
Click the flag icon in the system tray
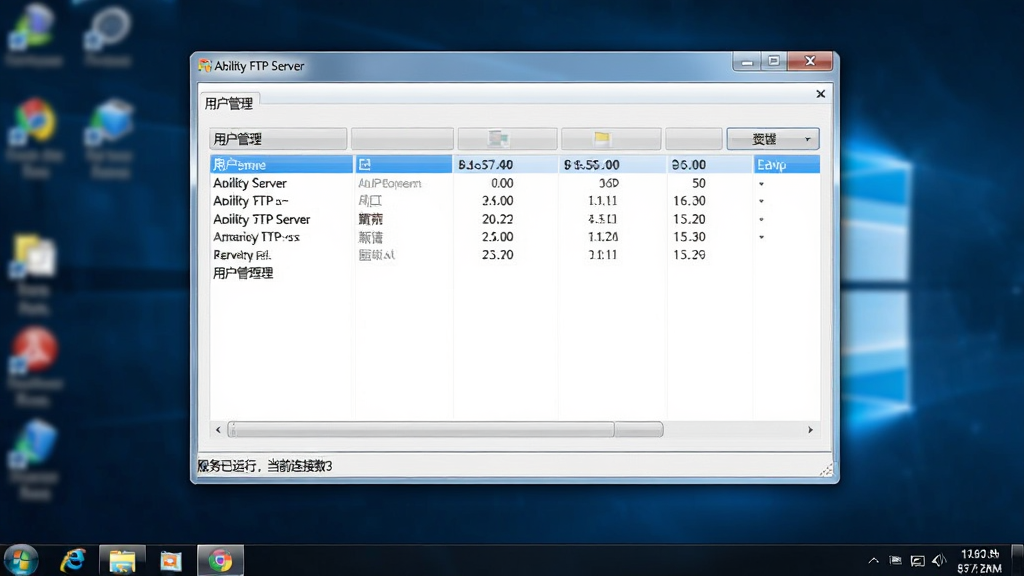click(896, 560)
